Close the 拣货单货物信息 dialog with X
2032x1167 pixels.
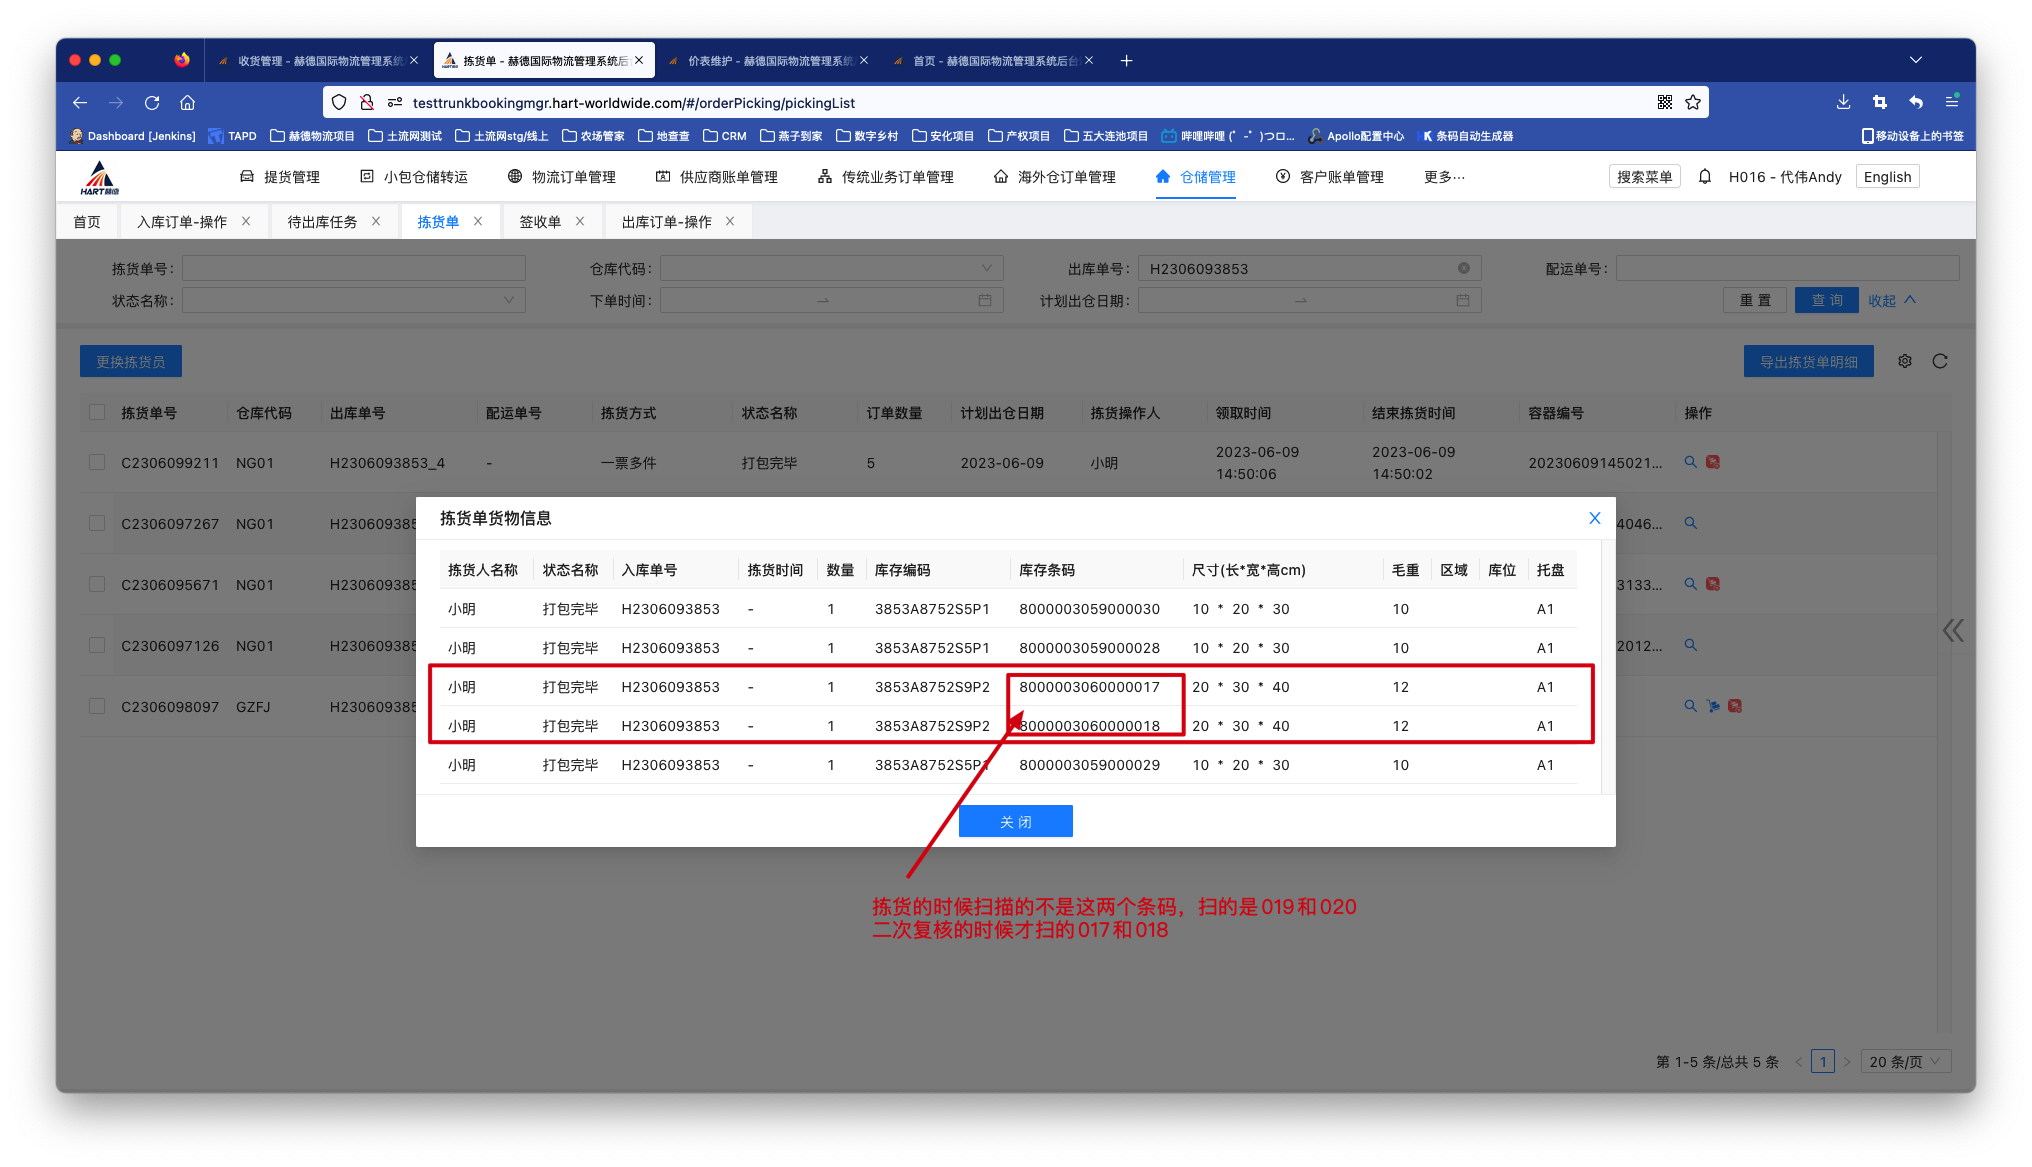[x=1594, y=518]
